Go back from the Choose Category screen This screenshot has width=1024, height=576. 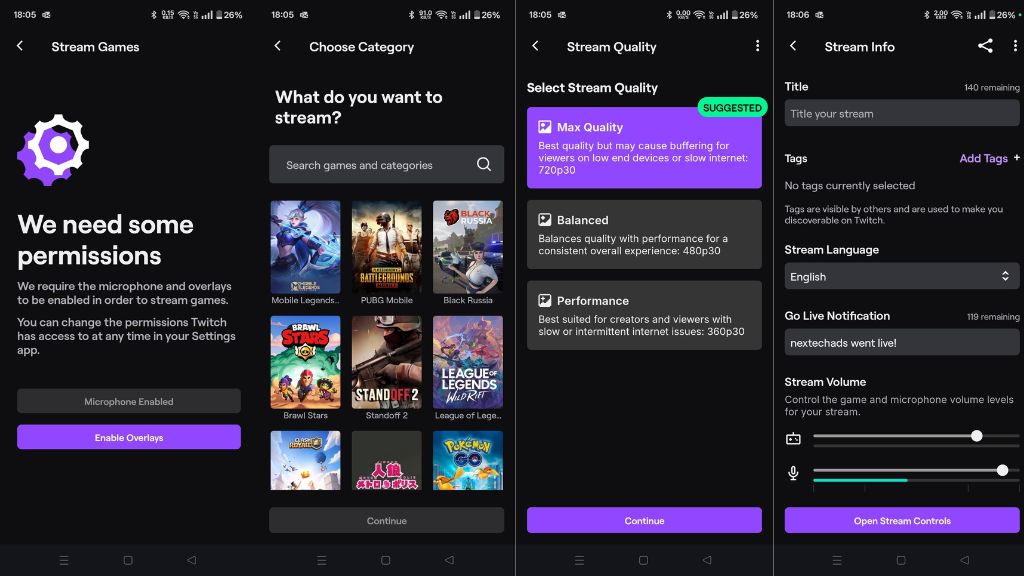coord(278,46)
